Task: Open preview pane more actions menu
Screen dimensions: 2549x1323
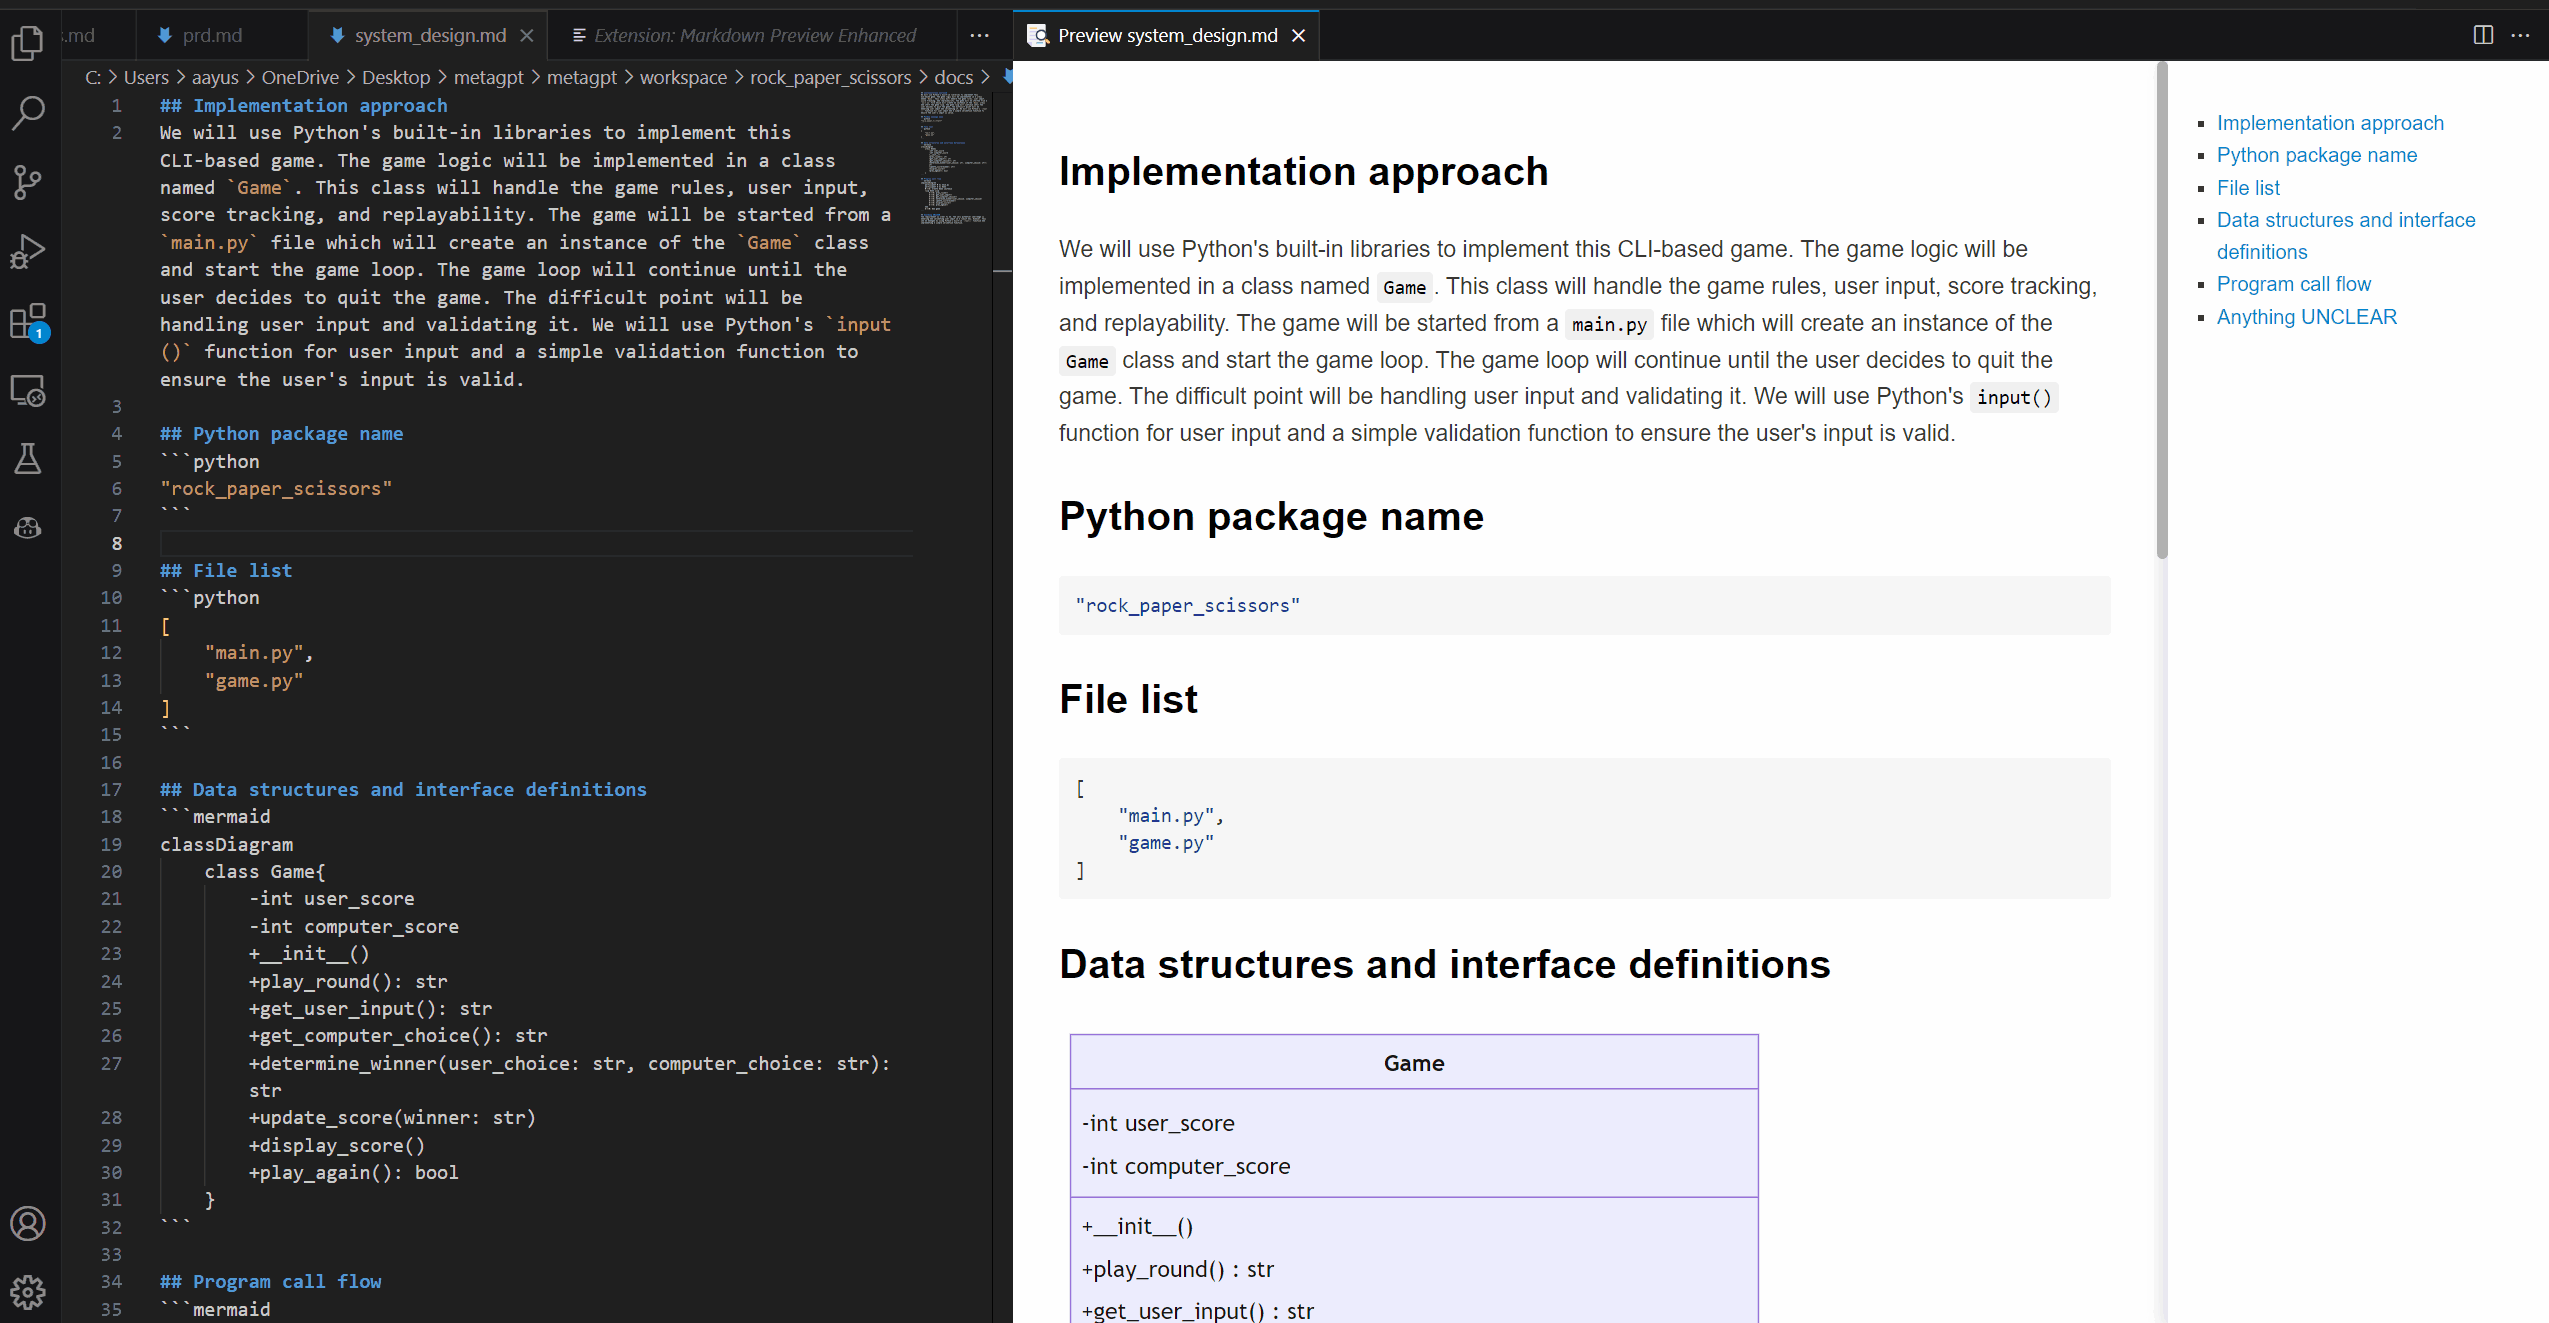Action: coord(2520,35)
